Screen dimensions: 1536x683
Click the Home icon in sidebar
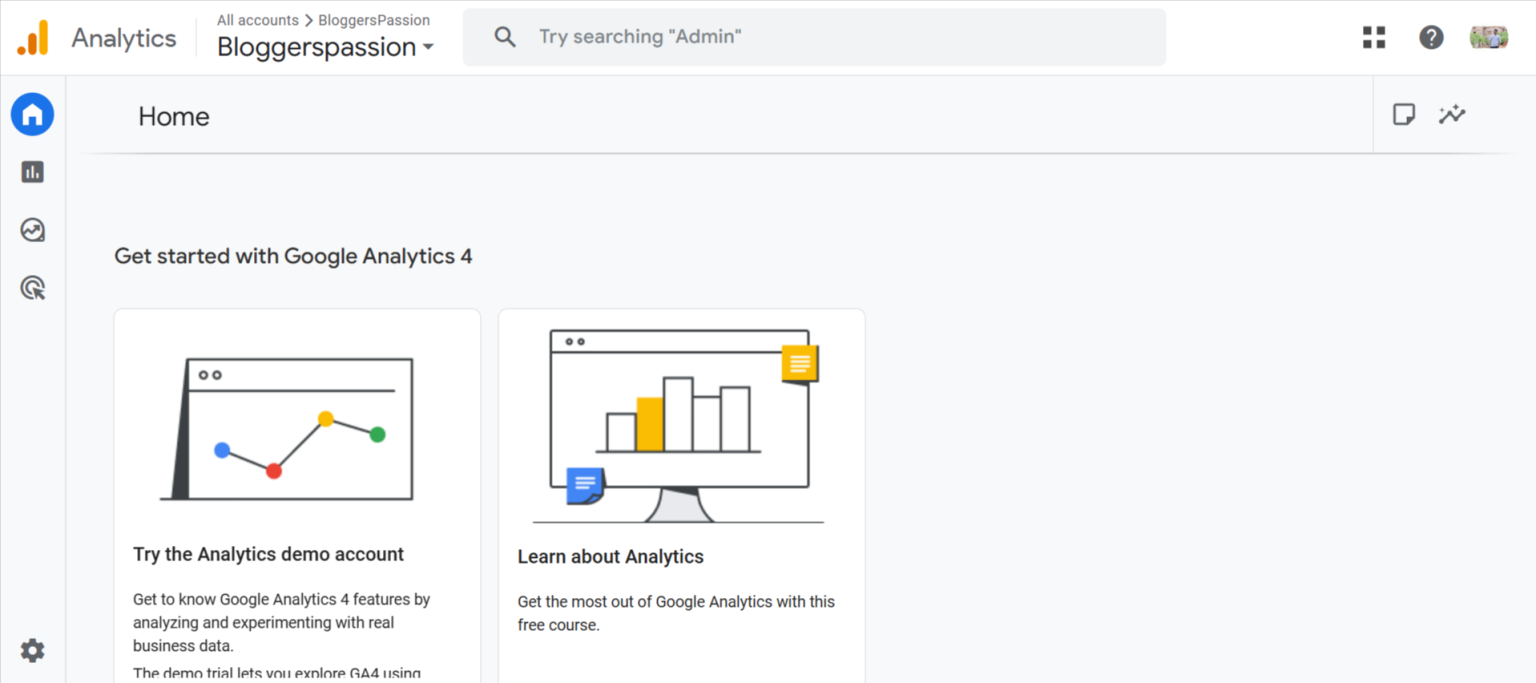(x=32, y=116)
